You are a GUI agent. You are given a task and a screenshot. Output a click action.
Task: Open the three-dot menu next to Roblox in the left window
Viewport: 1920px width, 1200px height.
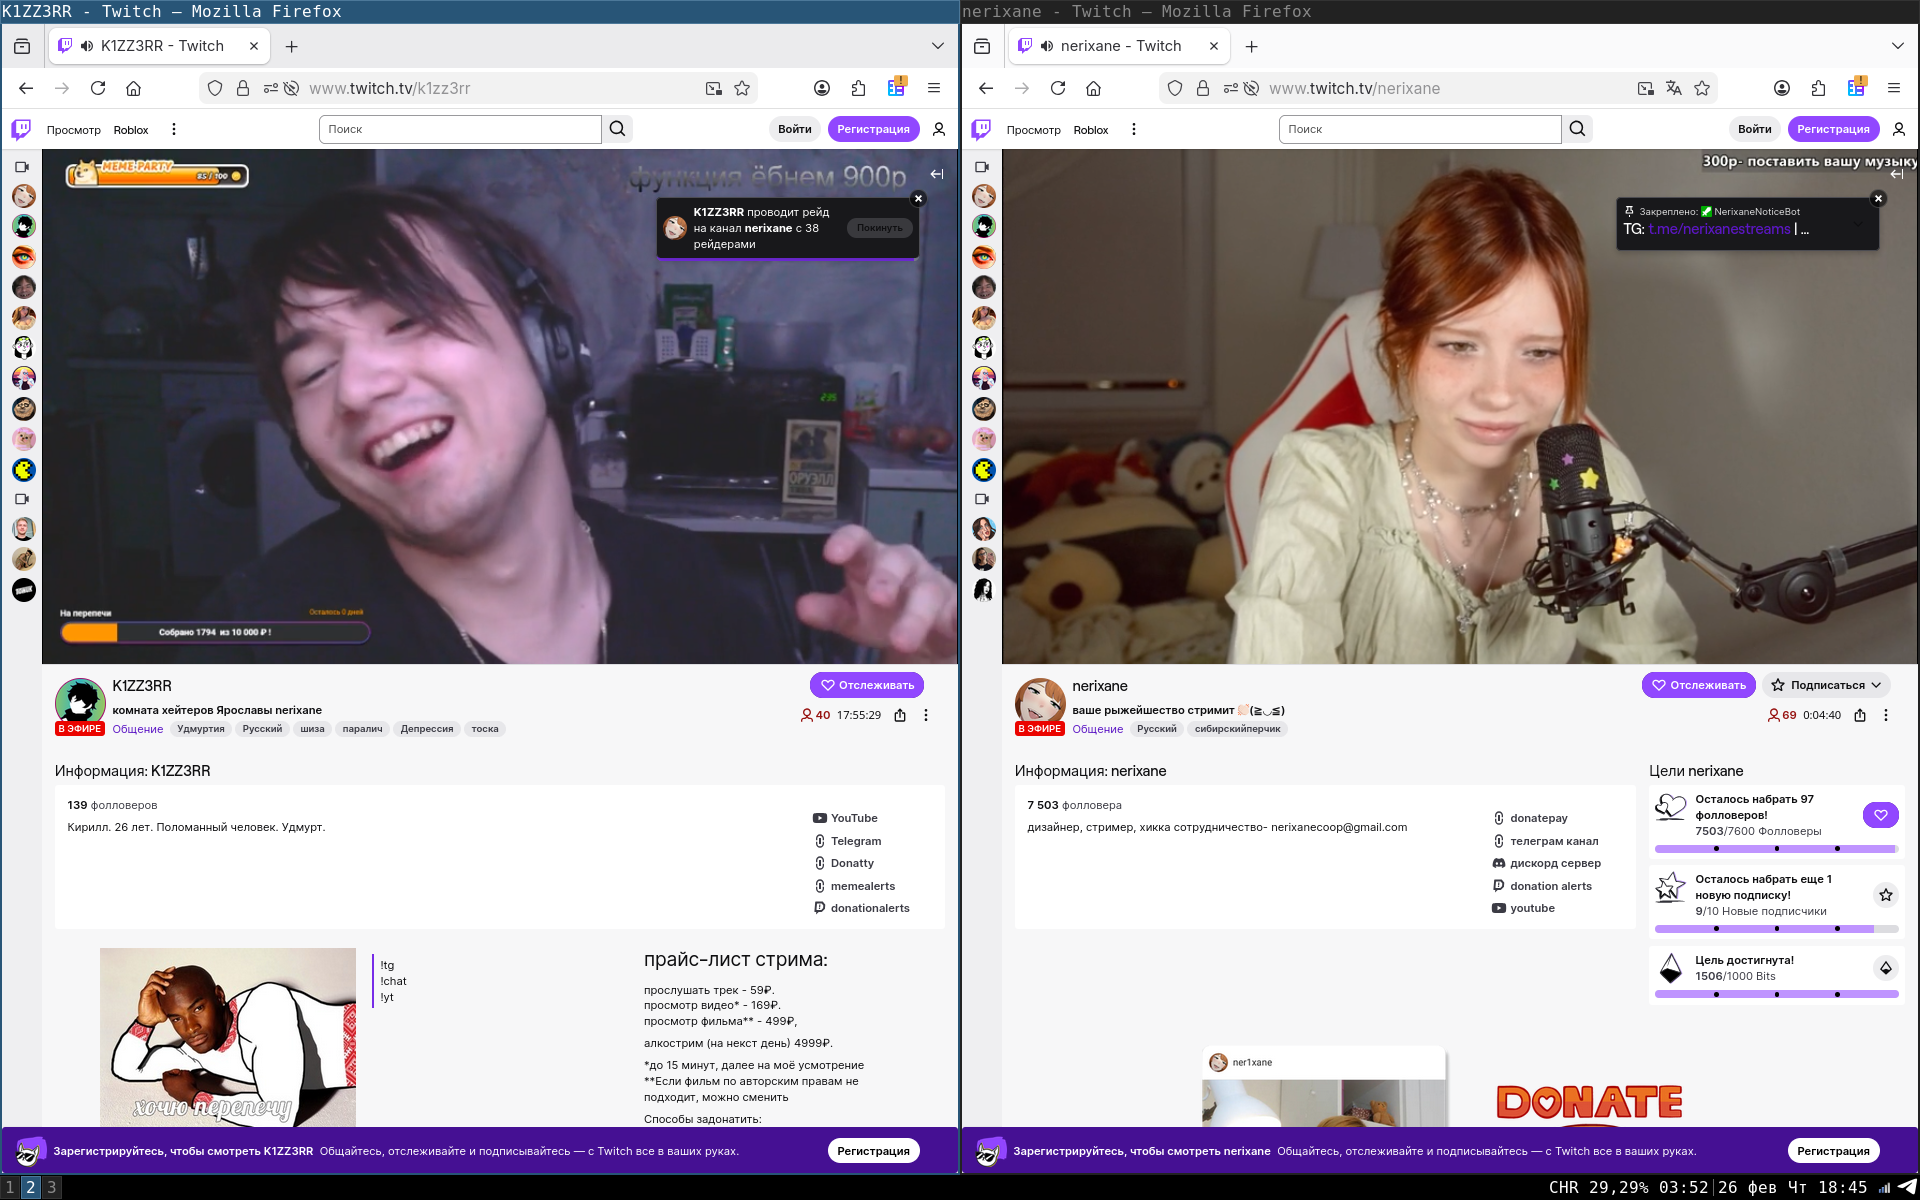click(174, 129)
